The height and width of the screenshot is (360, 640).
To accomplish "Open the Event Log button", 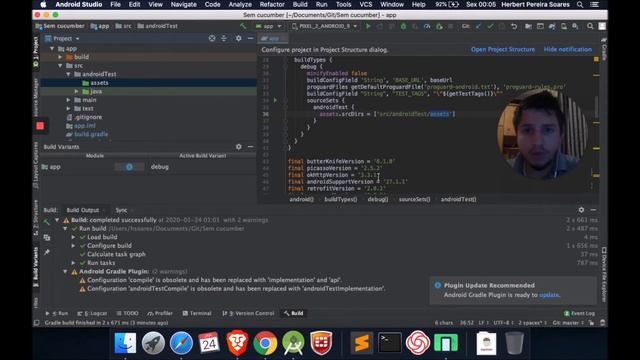I will (x=580, y=313).
